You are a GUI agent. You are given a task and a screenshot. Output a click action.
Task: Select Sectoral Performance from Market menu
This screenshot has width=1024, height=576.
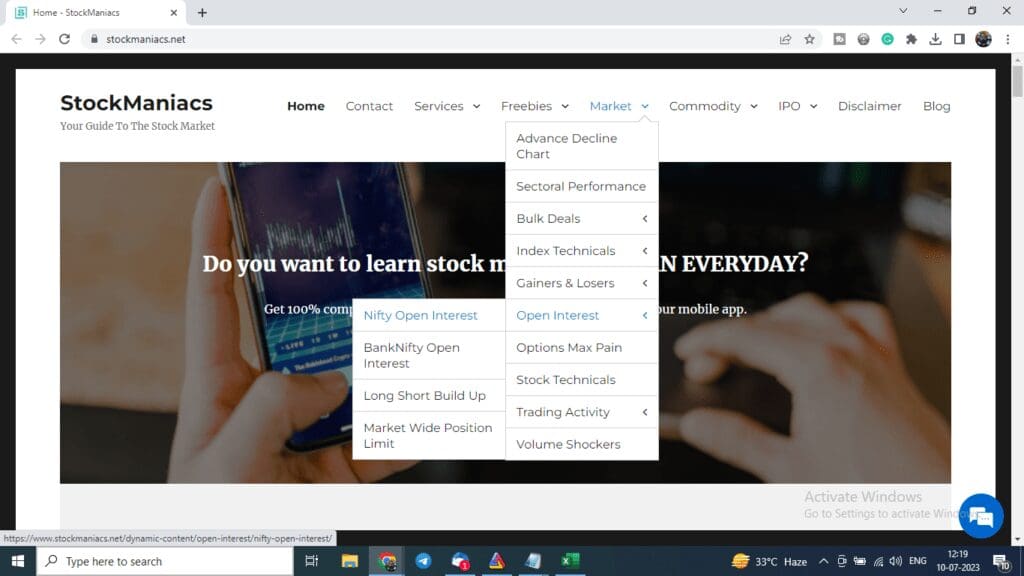[x=582, y=186]
